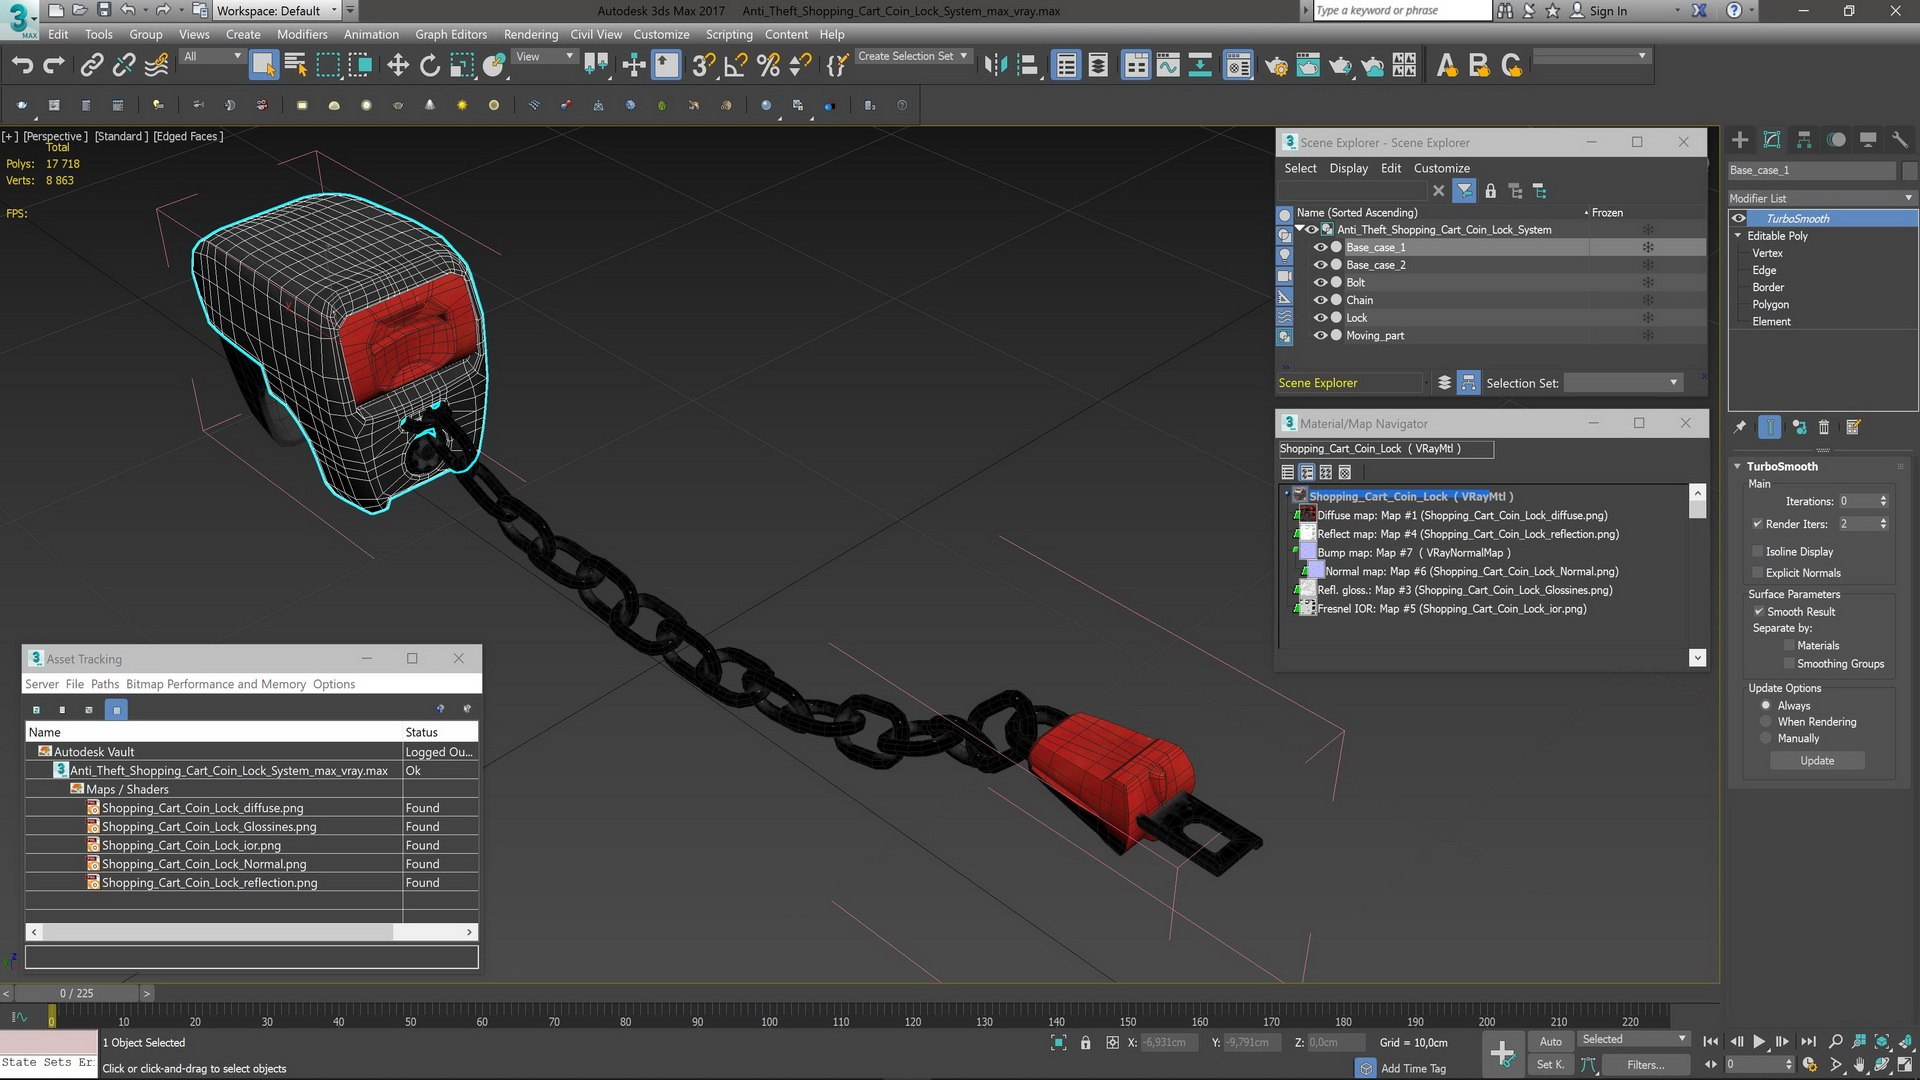The height and width of the screenshot is (1080, 1920).
Task: Click Play Animation button
Action: tap(1759, 1041)
